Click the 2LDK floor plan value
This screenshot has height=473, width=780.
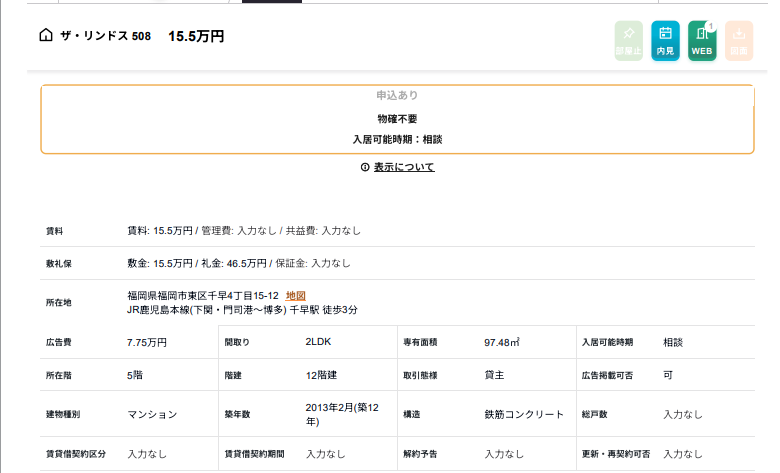(320, 342)
